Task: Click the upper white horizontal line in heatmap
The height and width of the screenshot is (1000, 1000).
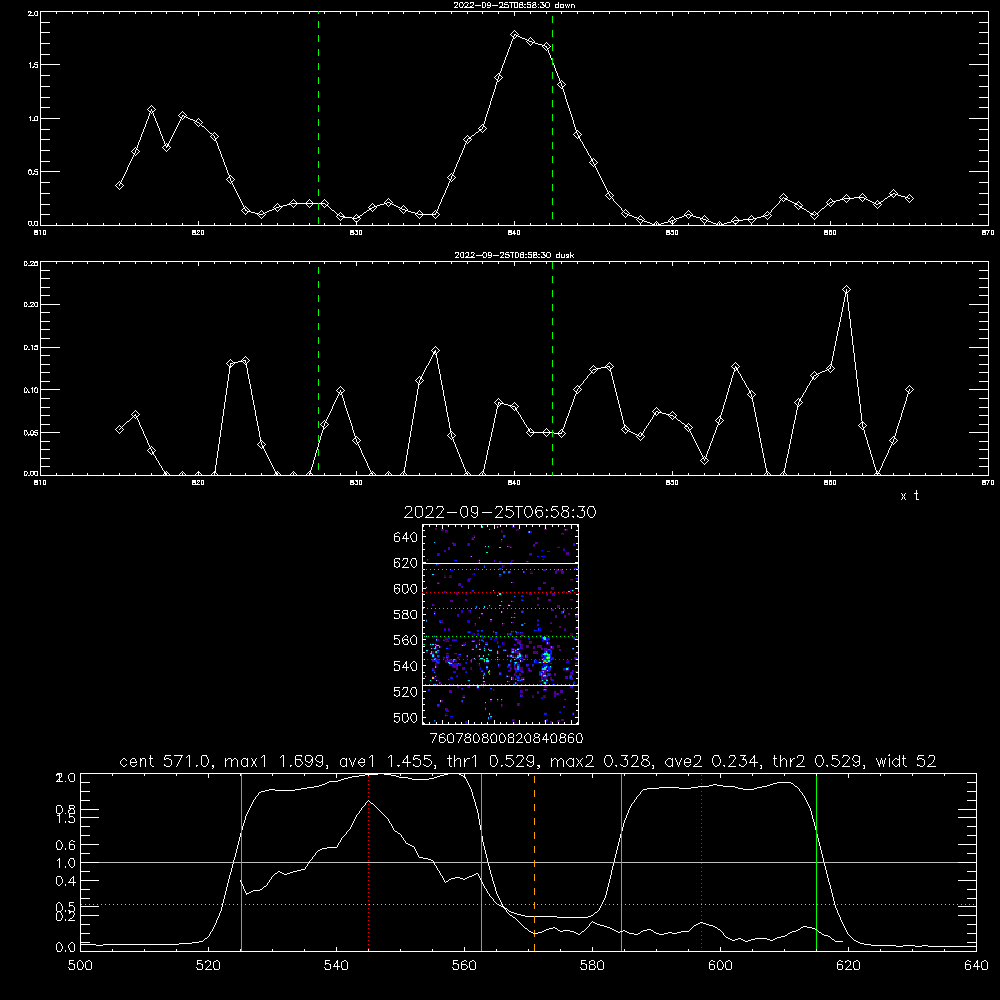Action: (x=500, y=563)
